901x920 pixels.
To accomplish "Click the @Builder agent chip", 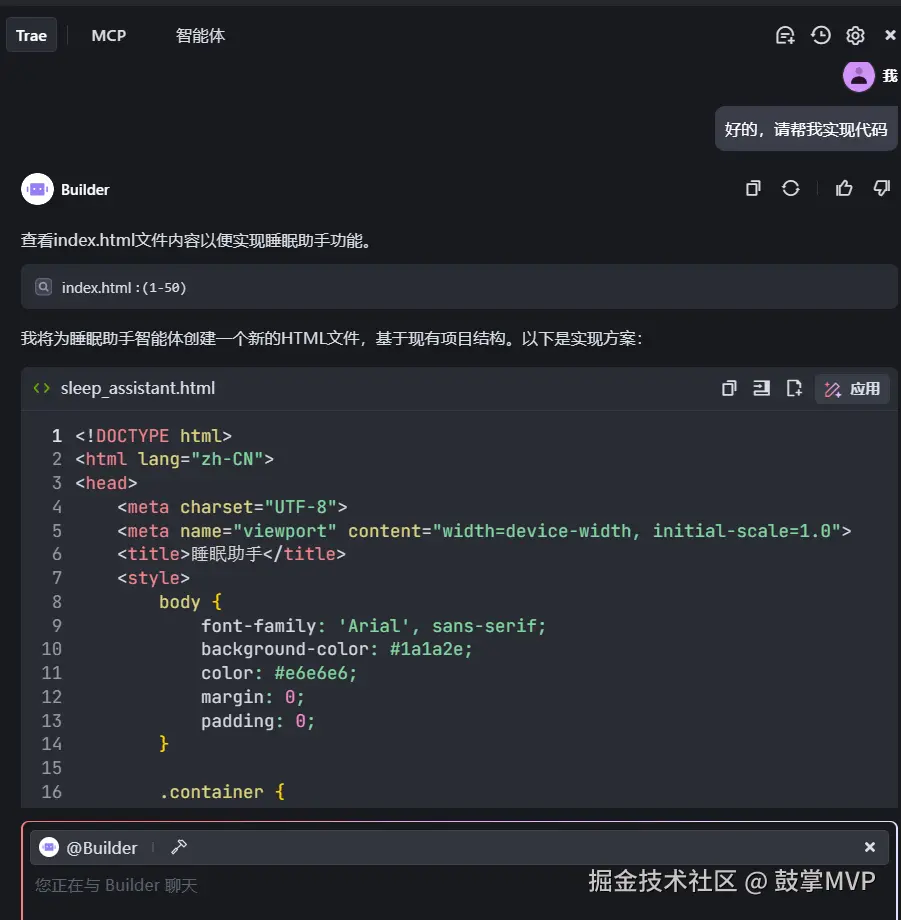I will [89, 848].
